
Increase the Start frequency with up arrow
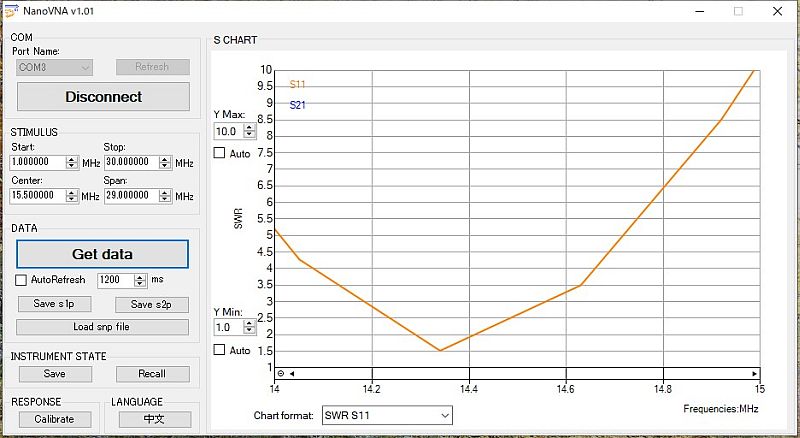click(72, 158)
